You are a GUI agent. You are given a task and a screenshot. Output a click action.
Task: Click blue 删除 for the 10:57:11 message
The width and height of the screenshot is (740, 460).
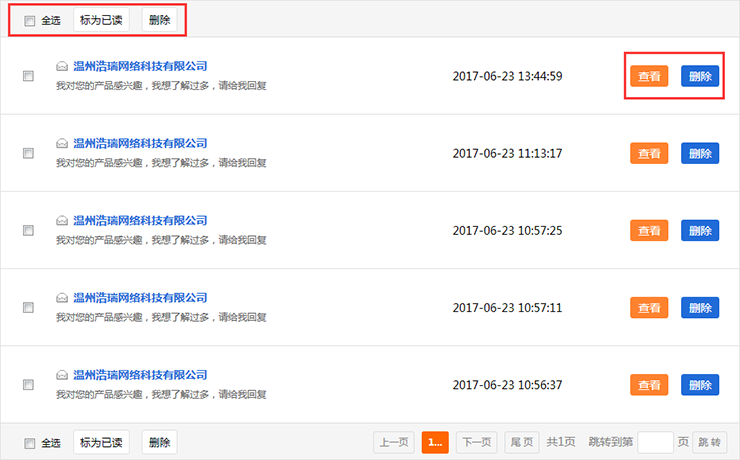click(700, 308)
